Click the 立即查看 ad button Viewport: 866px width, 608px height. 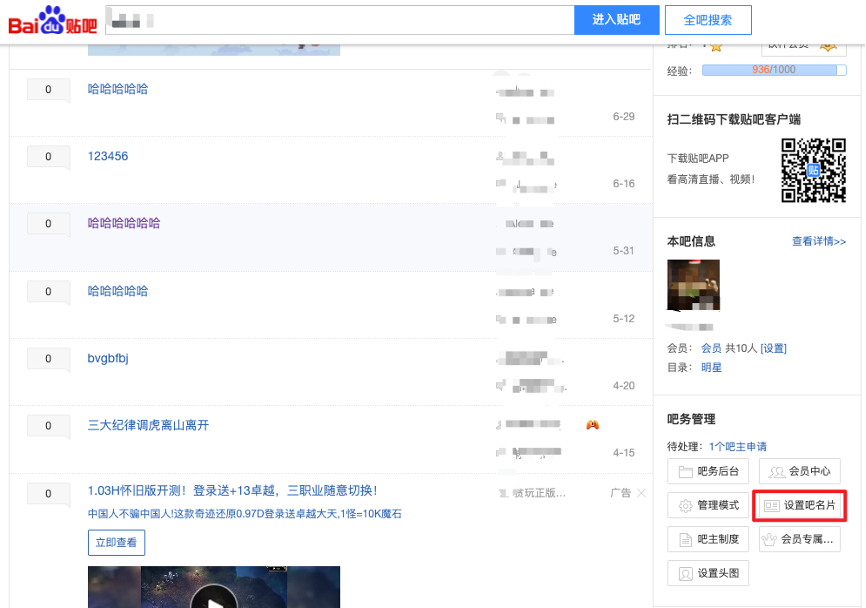point(117,543)
